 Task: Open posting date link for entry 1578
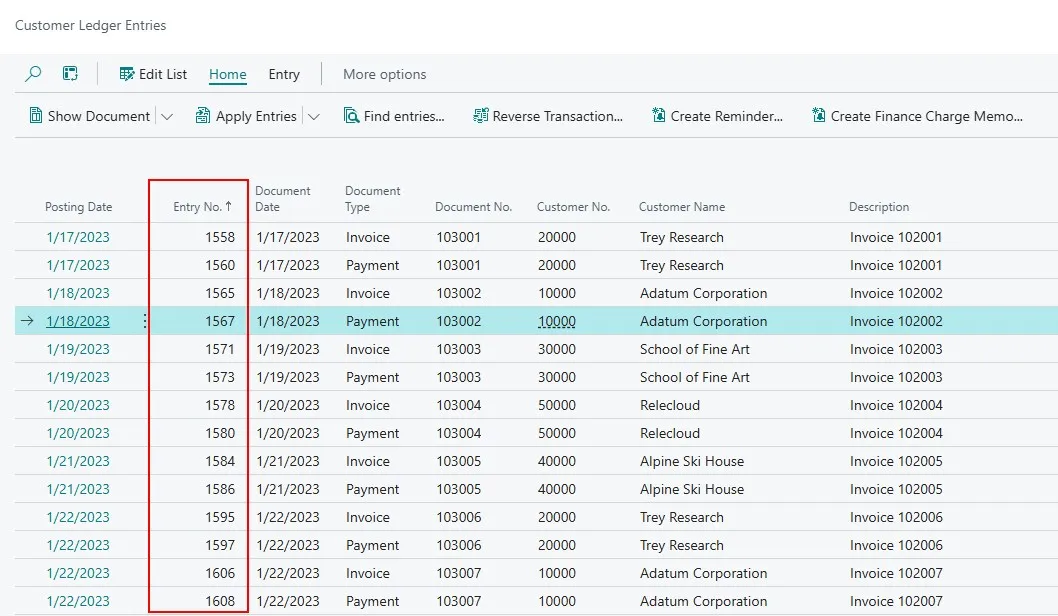tap(78, 405)
